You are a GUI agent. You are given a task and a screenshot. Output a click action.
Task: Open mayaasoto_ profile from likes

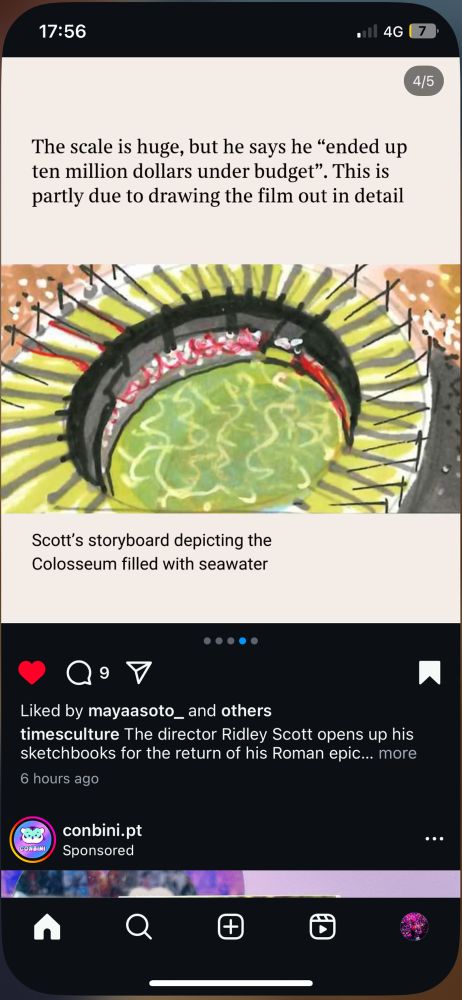click(136, 710)
